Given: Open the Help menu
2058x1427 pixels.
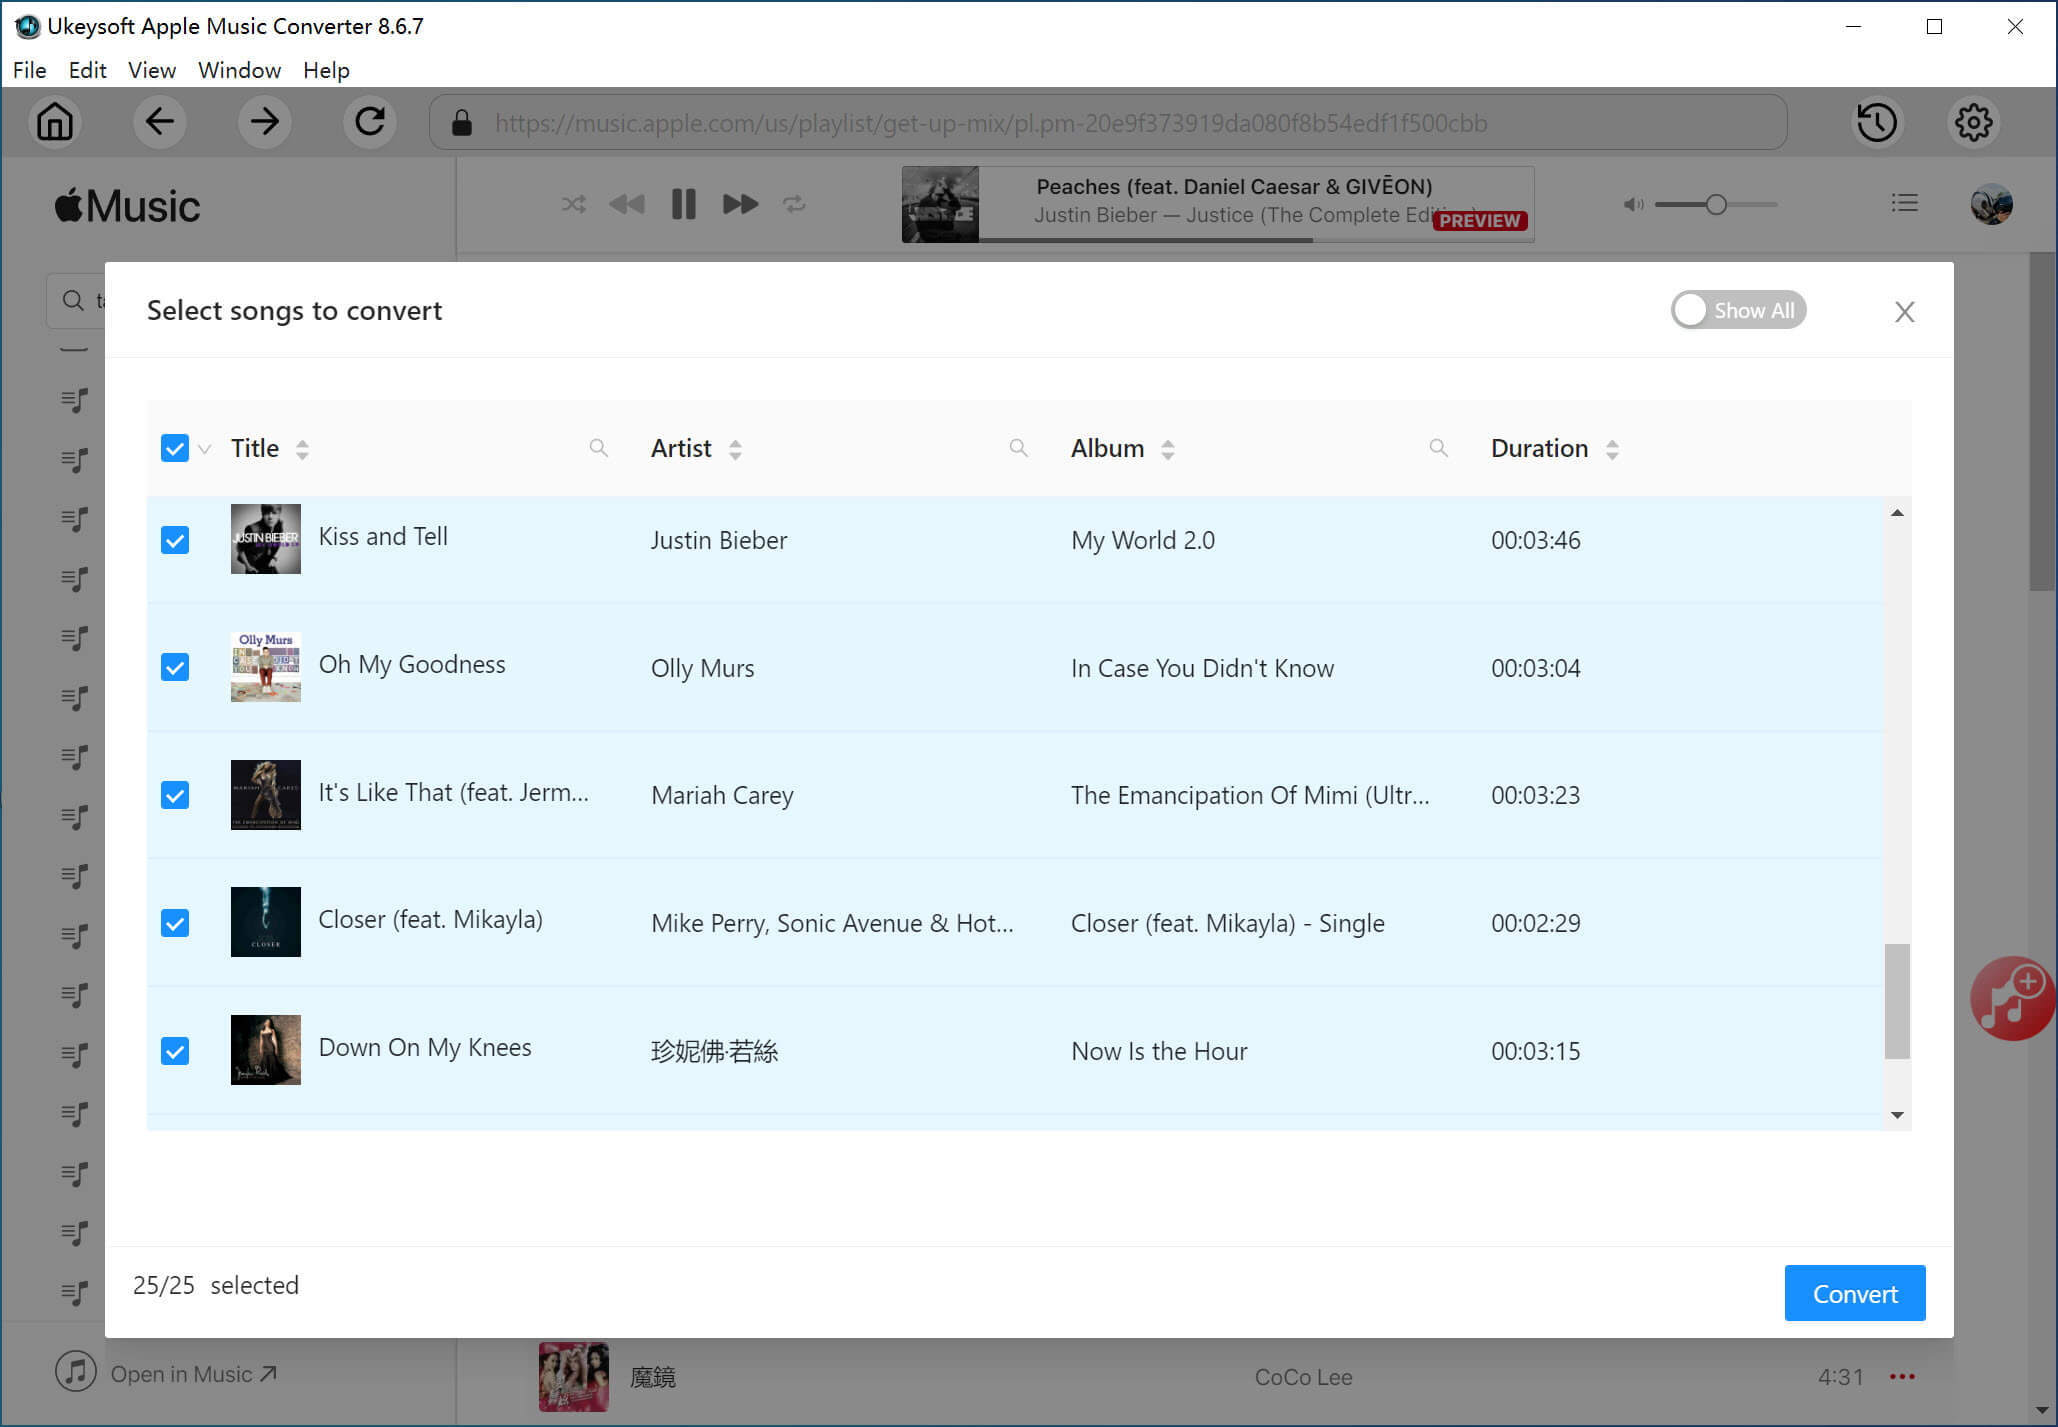Looking at the screenshot, I should coord(327,69).
